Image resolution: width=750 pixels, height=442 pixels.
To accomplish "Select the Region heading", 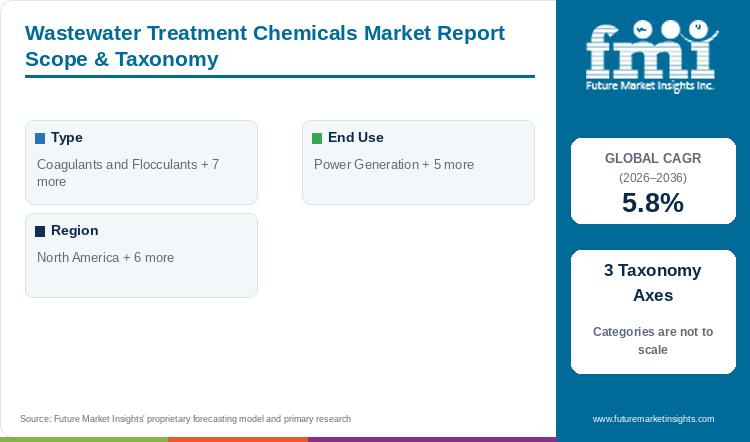I will 75,230.
